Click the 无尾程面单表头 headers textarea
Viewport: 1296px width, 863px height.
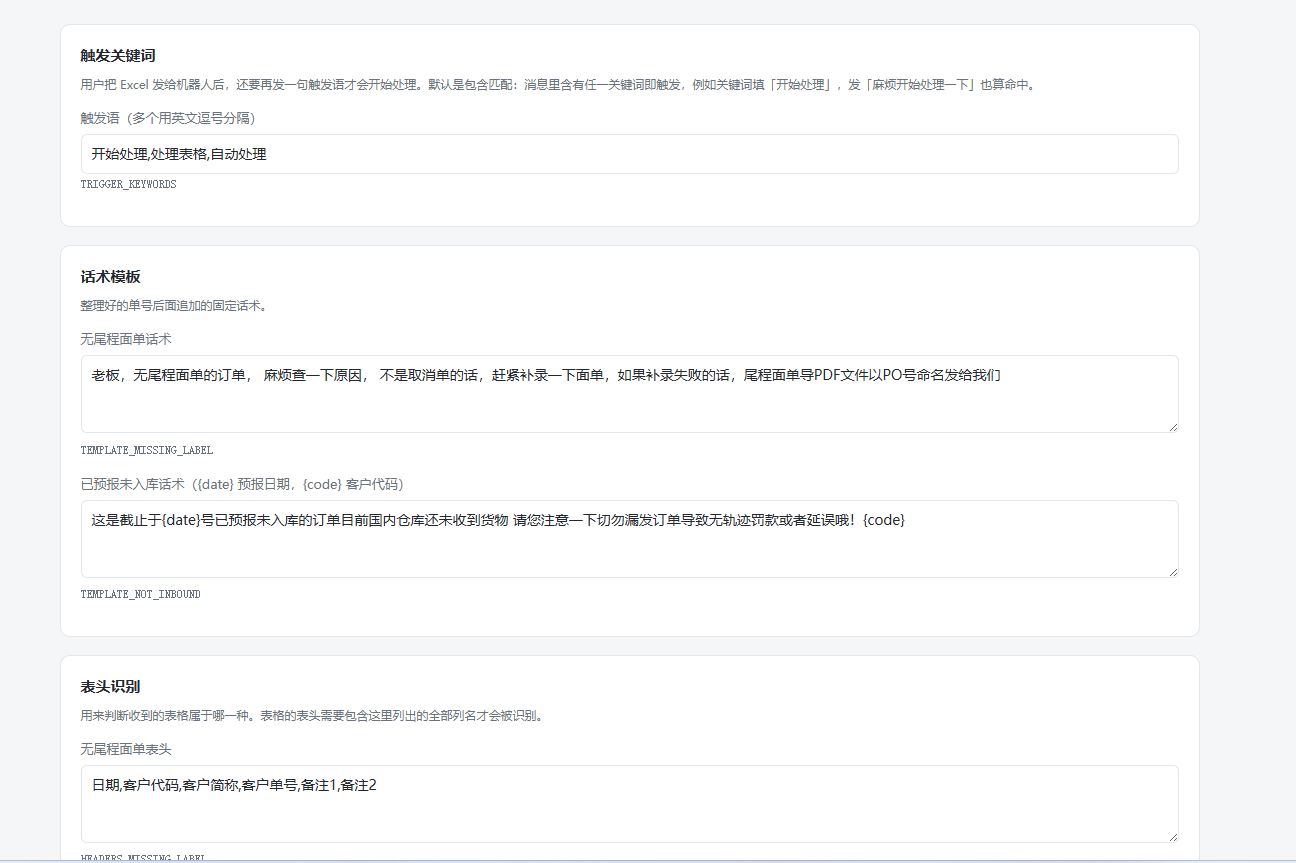coord(629,804)
